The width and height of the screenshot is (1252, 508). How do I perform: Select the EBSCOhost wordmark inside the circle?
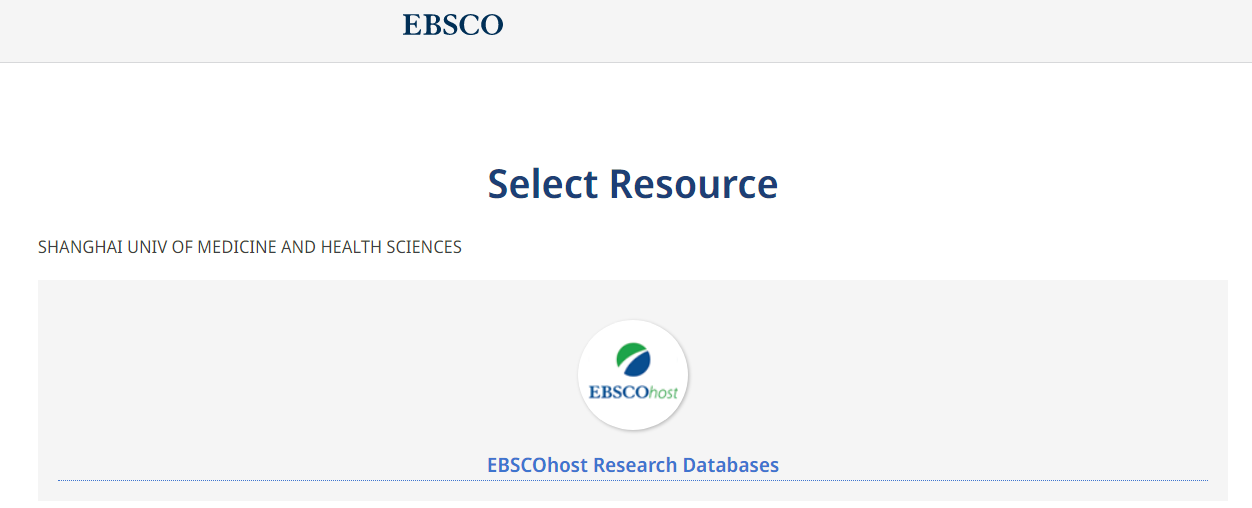click(633, 392)
